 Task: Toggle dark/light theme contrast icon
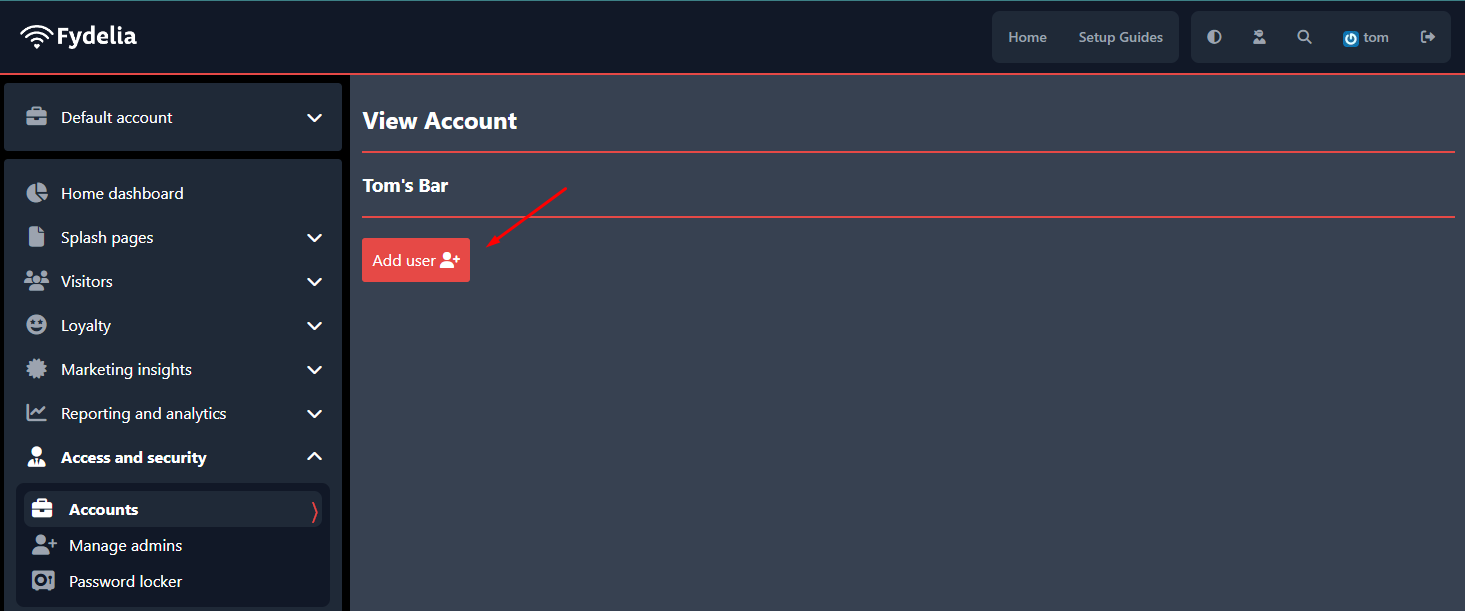point(1214,37)
